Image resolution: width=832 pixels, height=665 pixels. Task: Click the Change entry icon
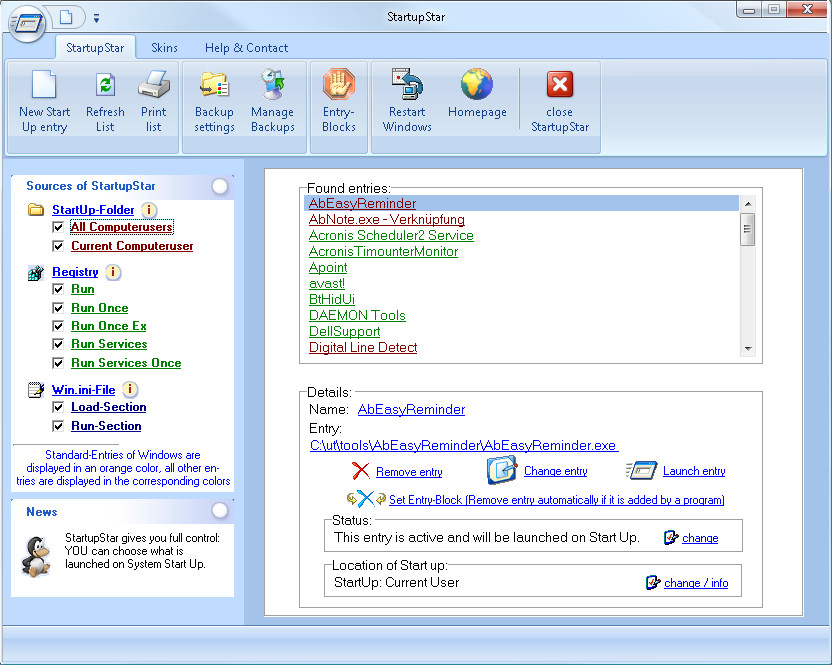[501, 470]
